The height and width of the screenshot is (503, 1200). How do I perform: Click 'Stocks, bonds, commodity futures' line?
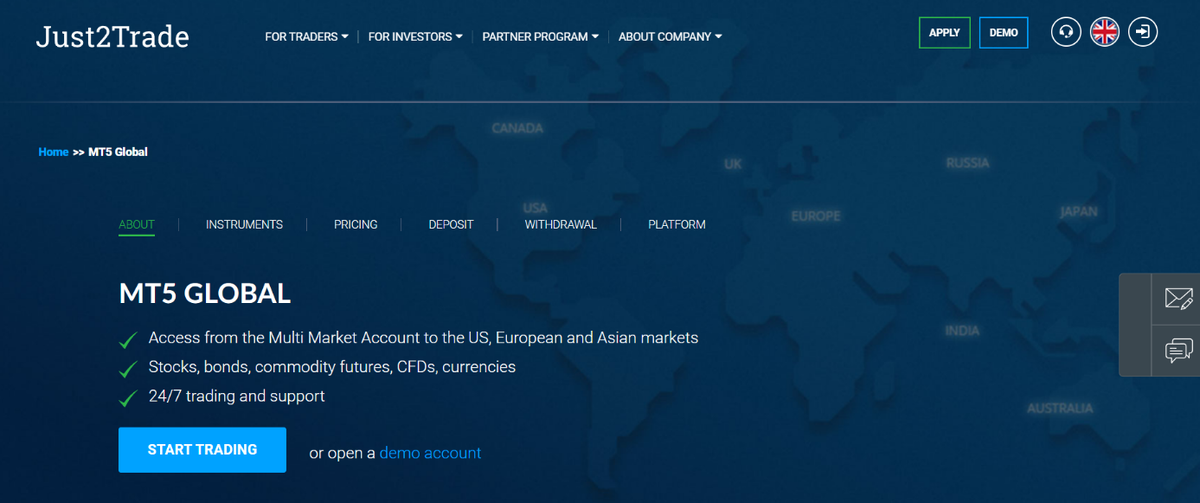click(332, 367)
